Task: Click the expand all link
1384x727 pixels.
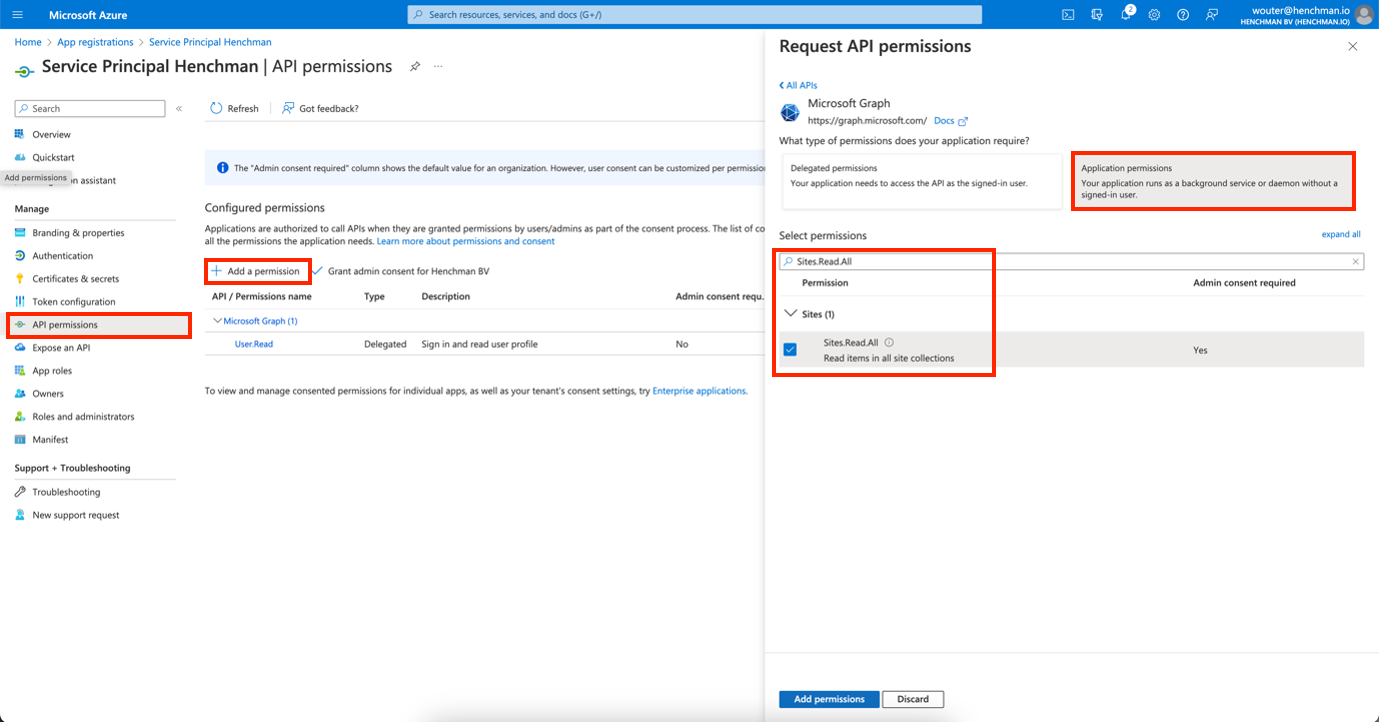Action: coord(1340,234)
